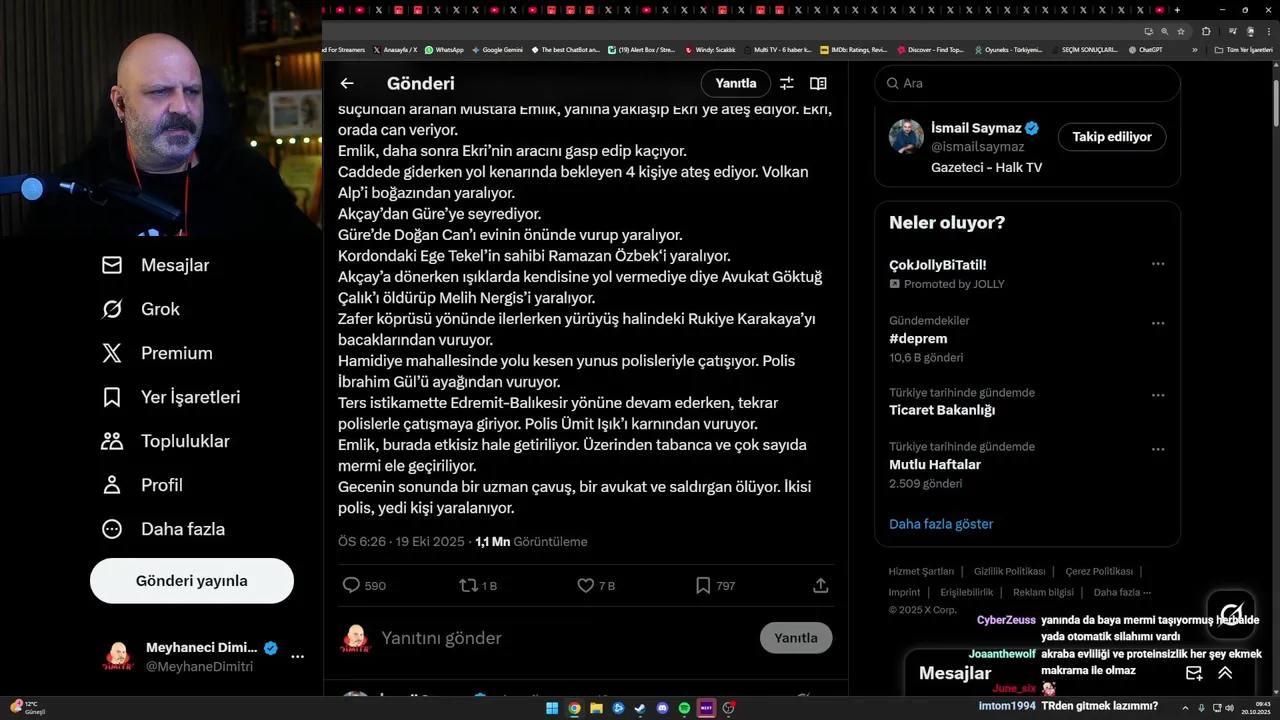Open Steam from the taskbar

coord(640,708)
